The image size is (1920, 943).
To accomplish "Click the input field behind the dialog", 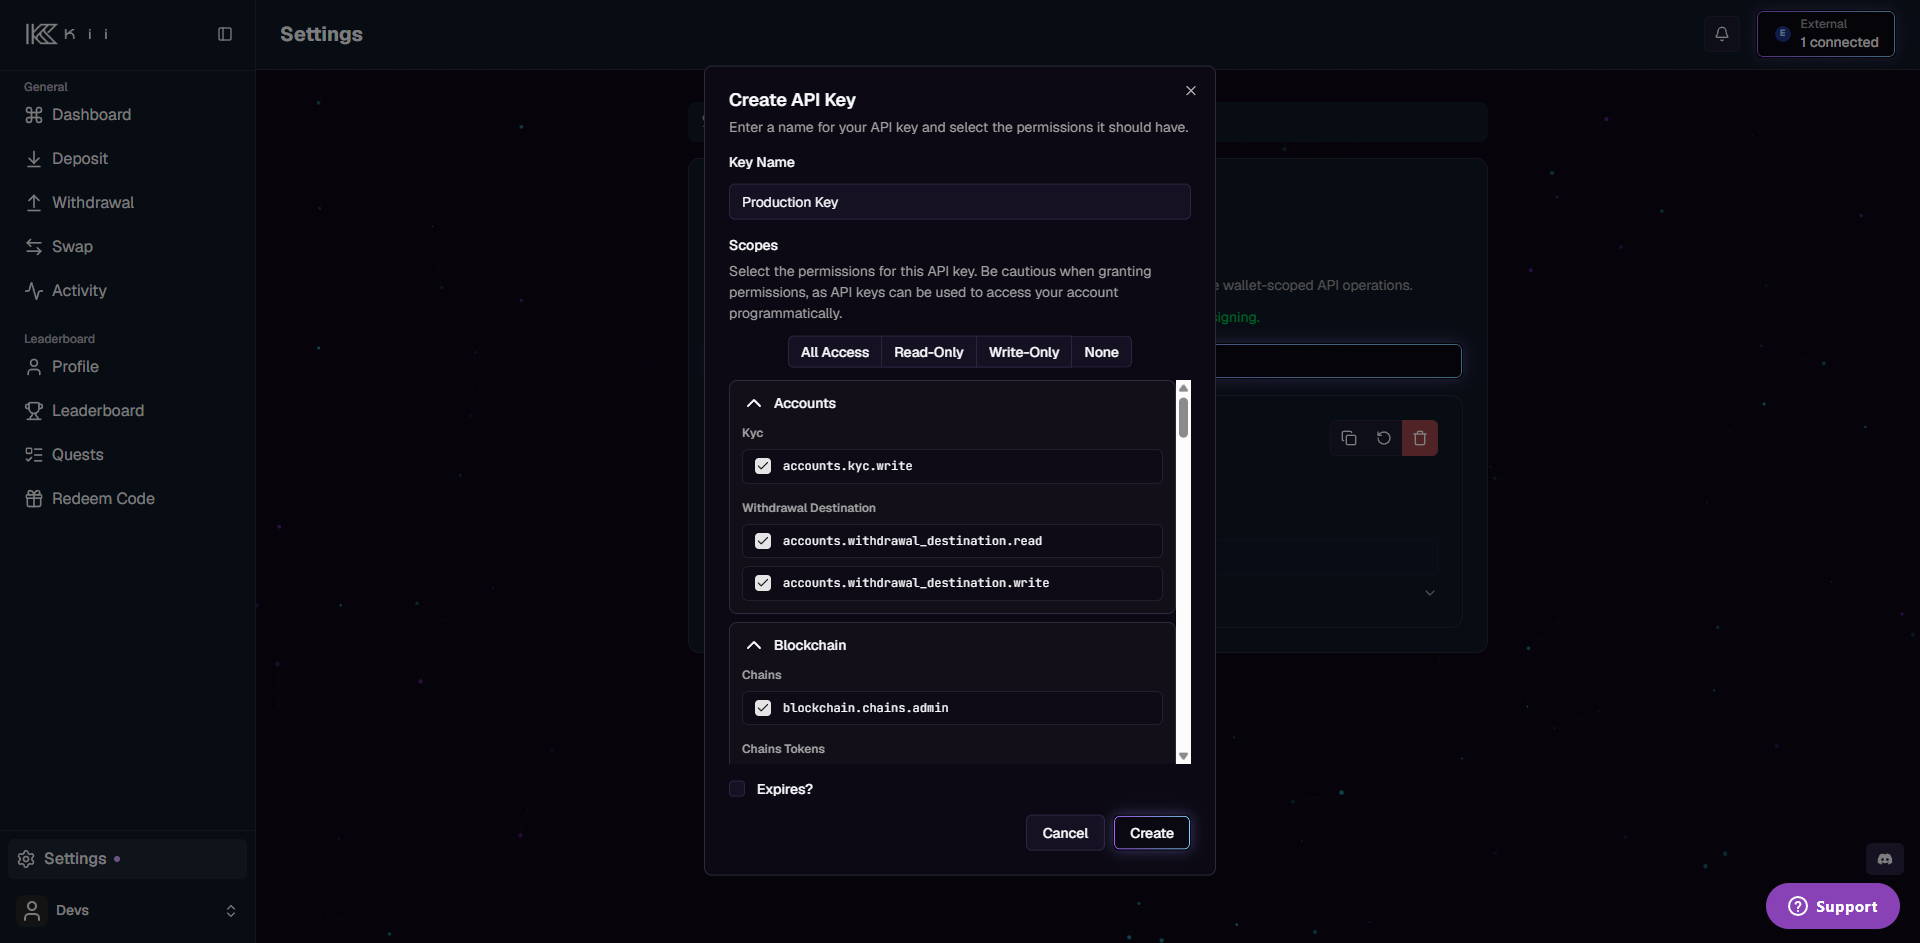I will [x=1338, y=361].
